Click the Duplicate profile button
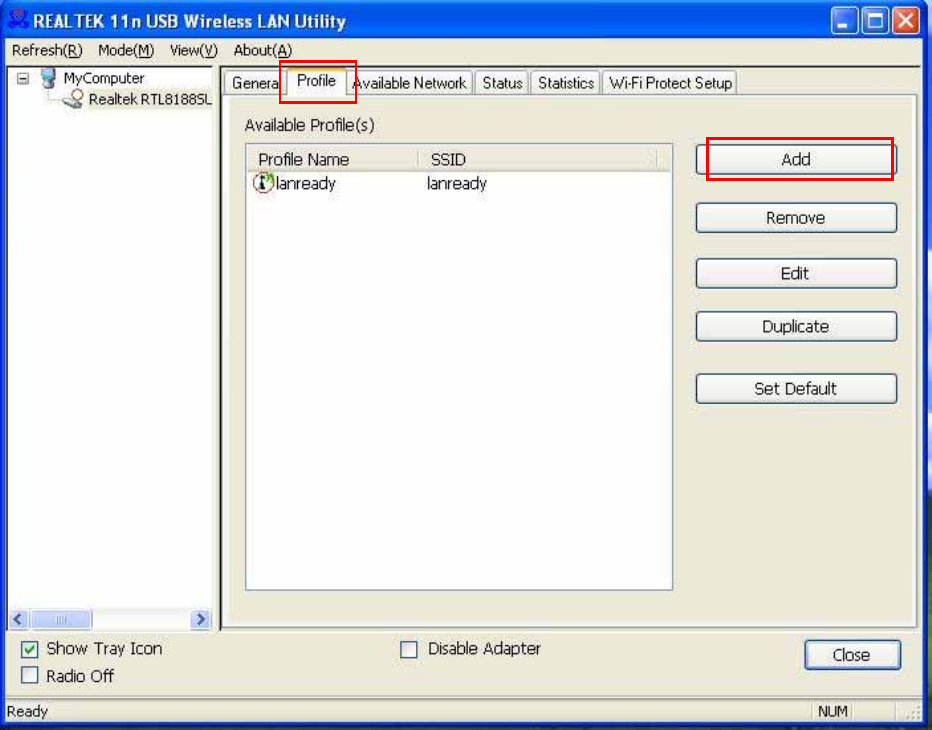 point(796,326)
